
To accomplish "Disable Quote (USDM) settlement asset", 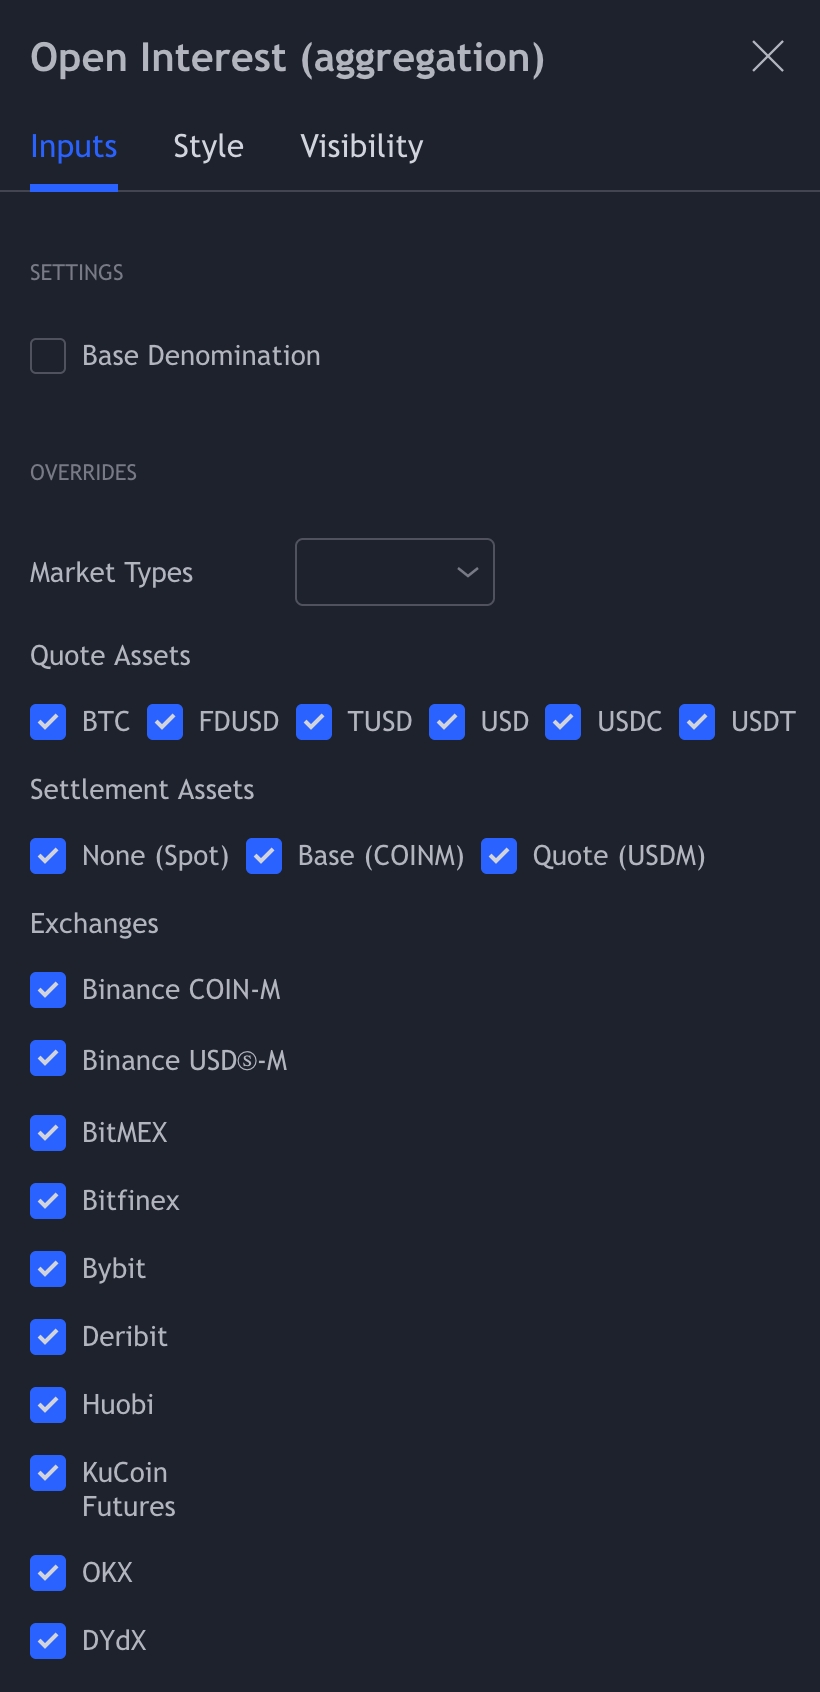I will click(499, 856).
